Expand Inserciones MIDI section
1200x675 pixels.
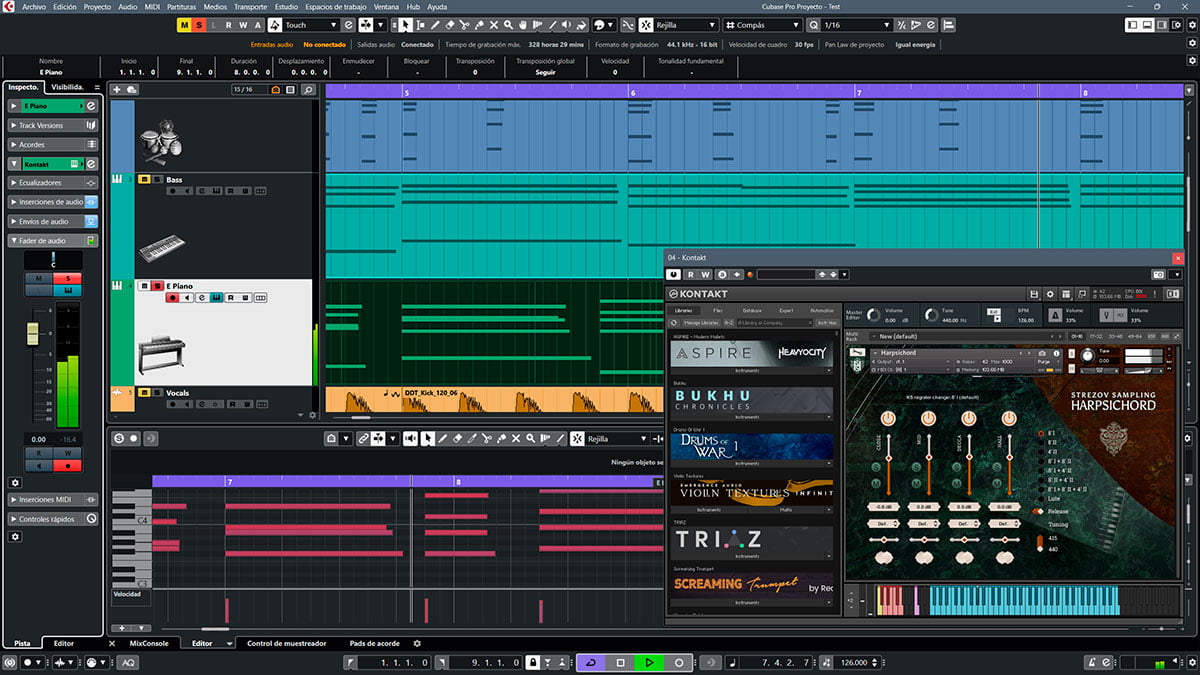tap(53, 499)
